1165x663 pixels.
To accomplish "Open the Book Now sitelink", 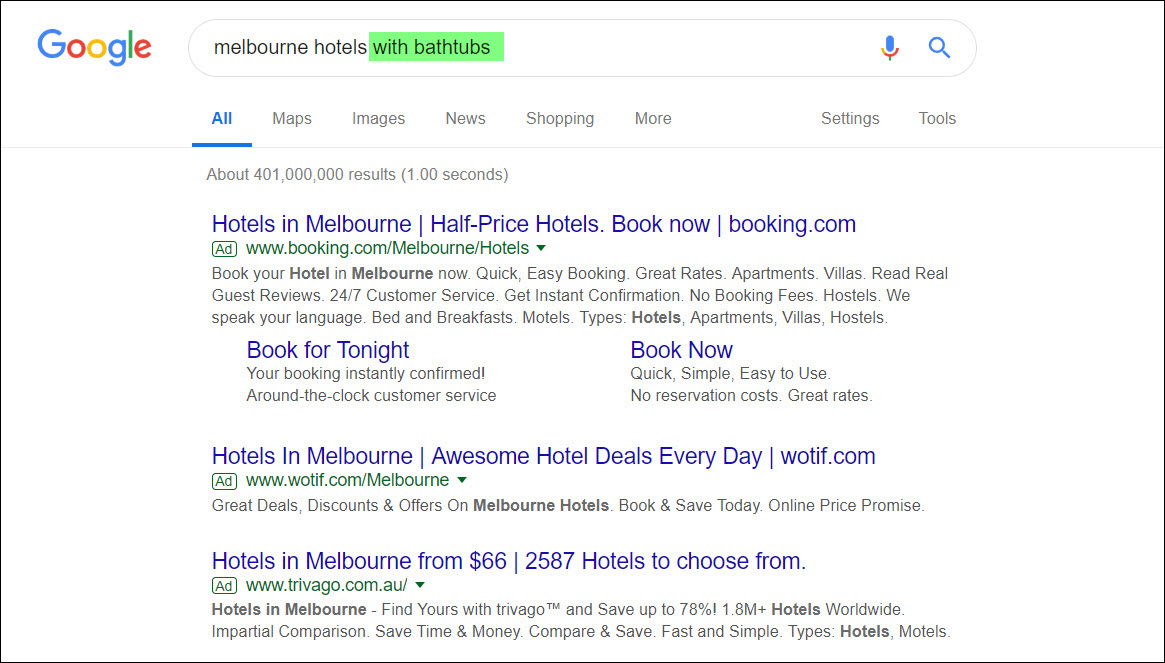I will [681, 350].
